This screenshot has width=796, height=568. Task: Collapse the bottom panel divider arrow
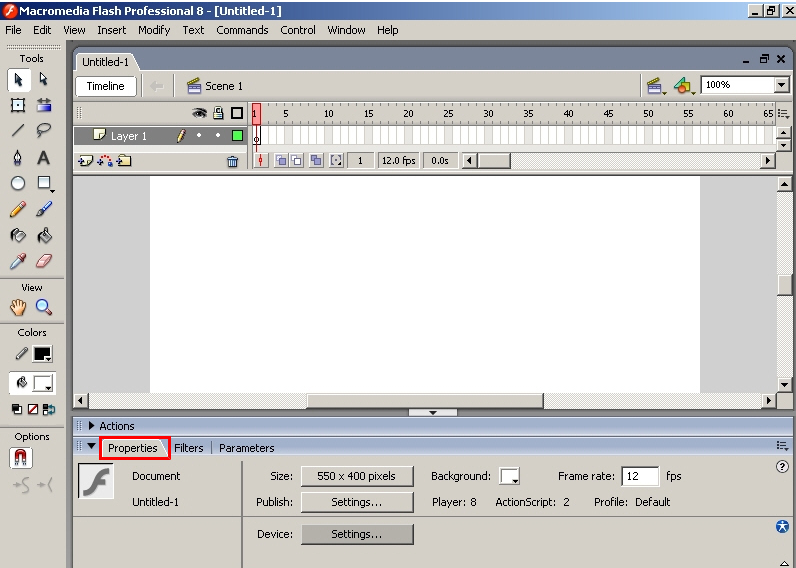(x=433, y=413)
